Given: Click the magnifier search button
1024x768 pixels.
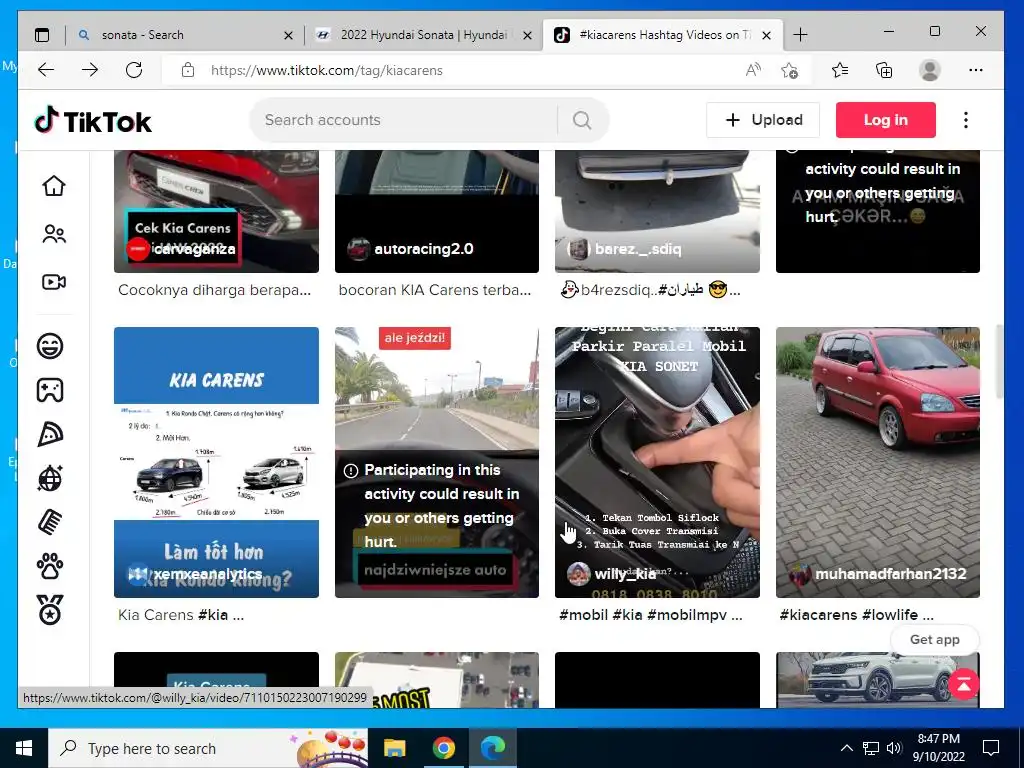Looking at the screenshot, I should (x=582, y=120).
